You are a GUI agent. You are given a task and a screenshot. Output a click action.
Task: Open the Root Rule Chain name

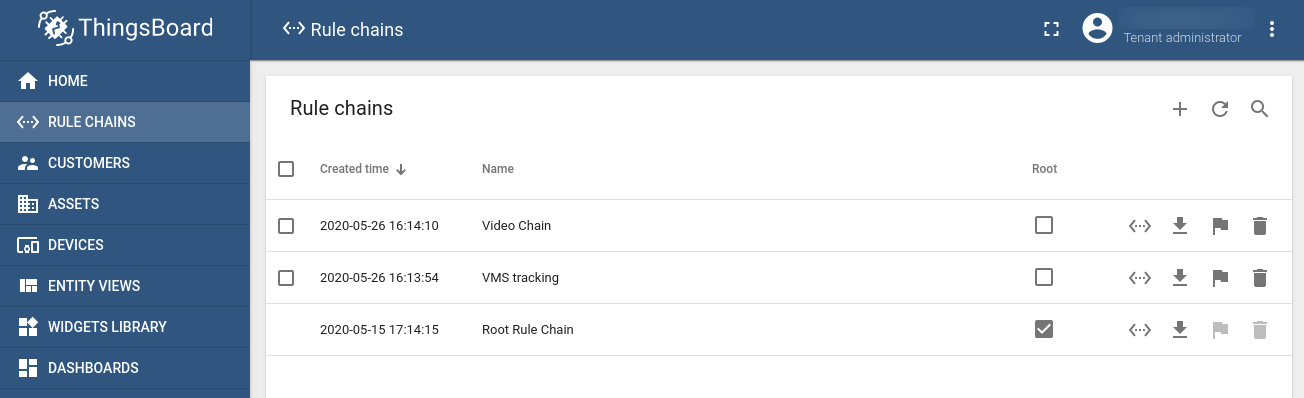(x=528, y=330)
